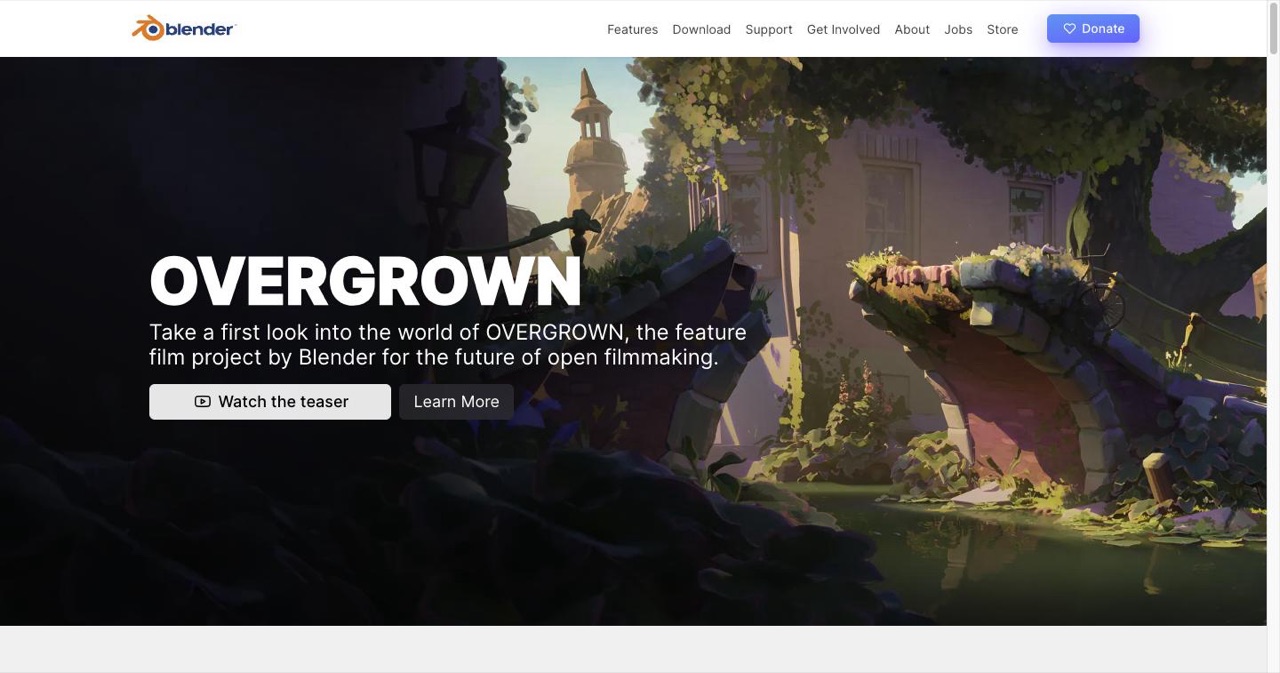The height and width of the screenshot is (673, 1280).
Task: Visit the About page
Action: coord(912,29)
